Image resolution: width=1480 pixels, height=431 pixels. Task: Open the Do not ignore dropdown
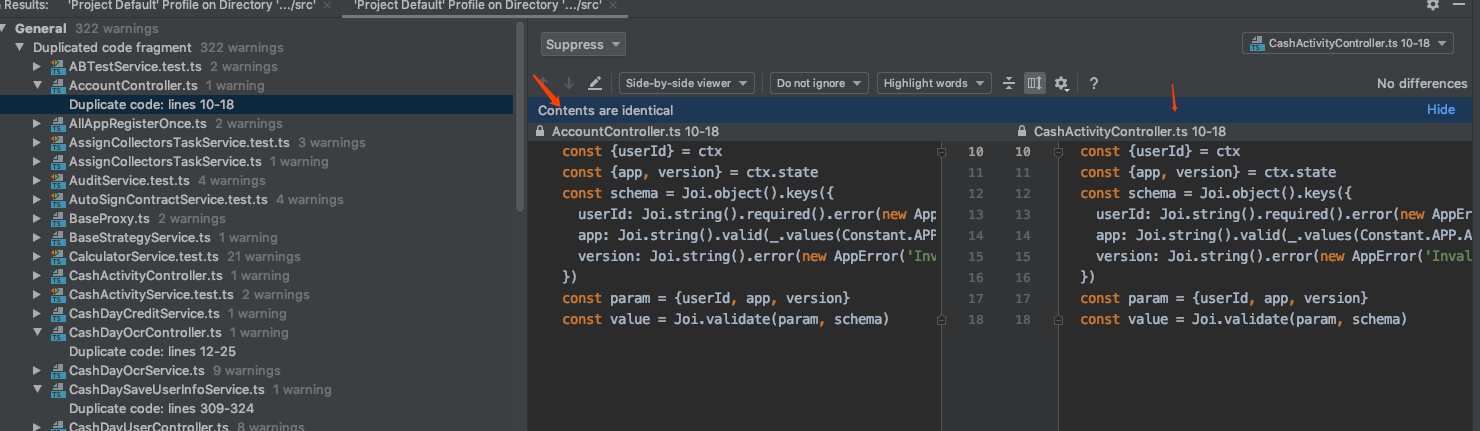pos(818,84)
